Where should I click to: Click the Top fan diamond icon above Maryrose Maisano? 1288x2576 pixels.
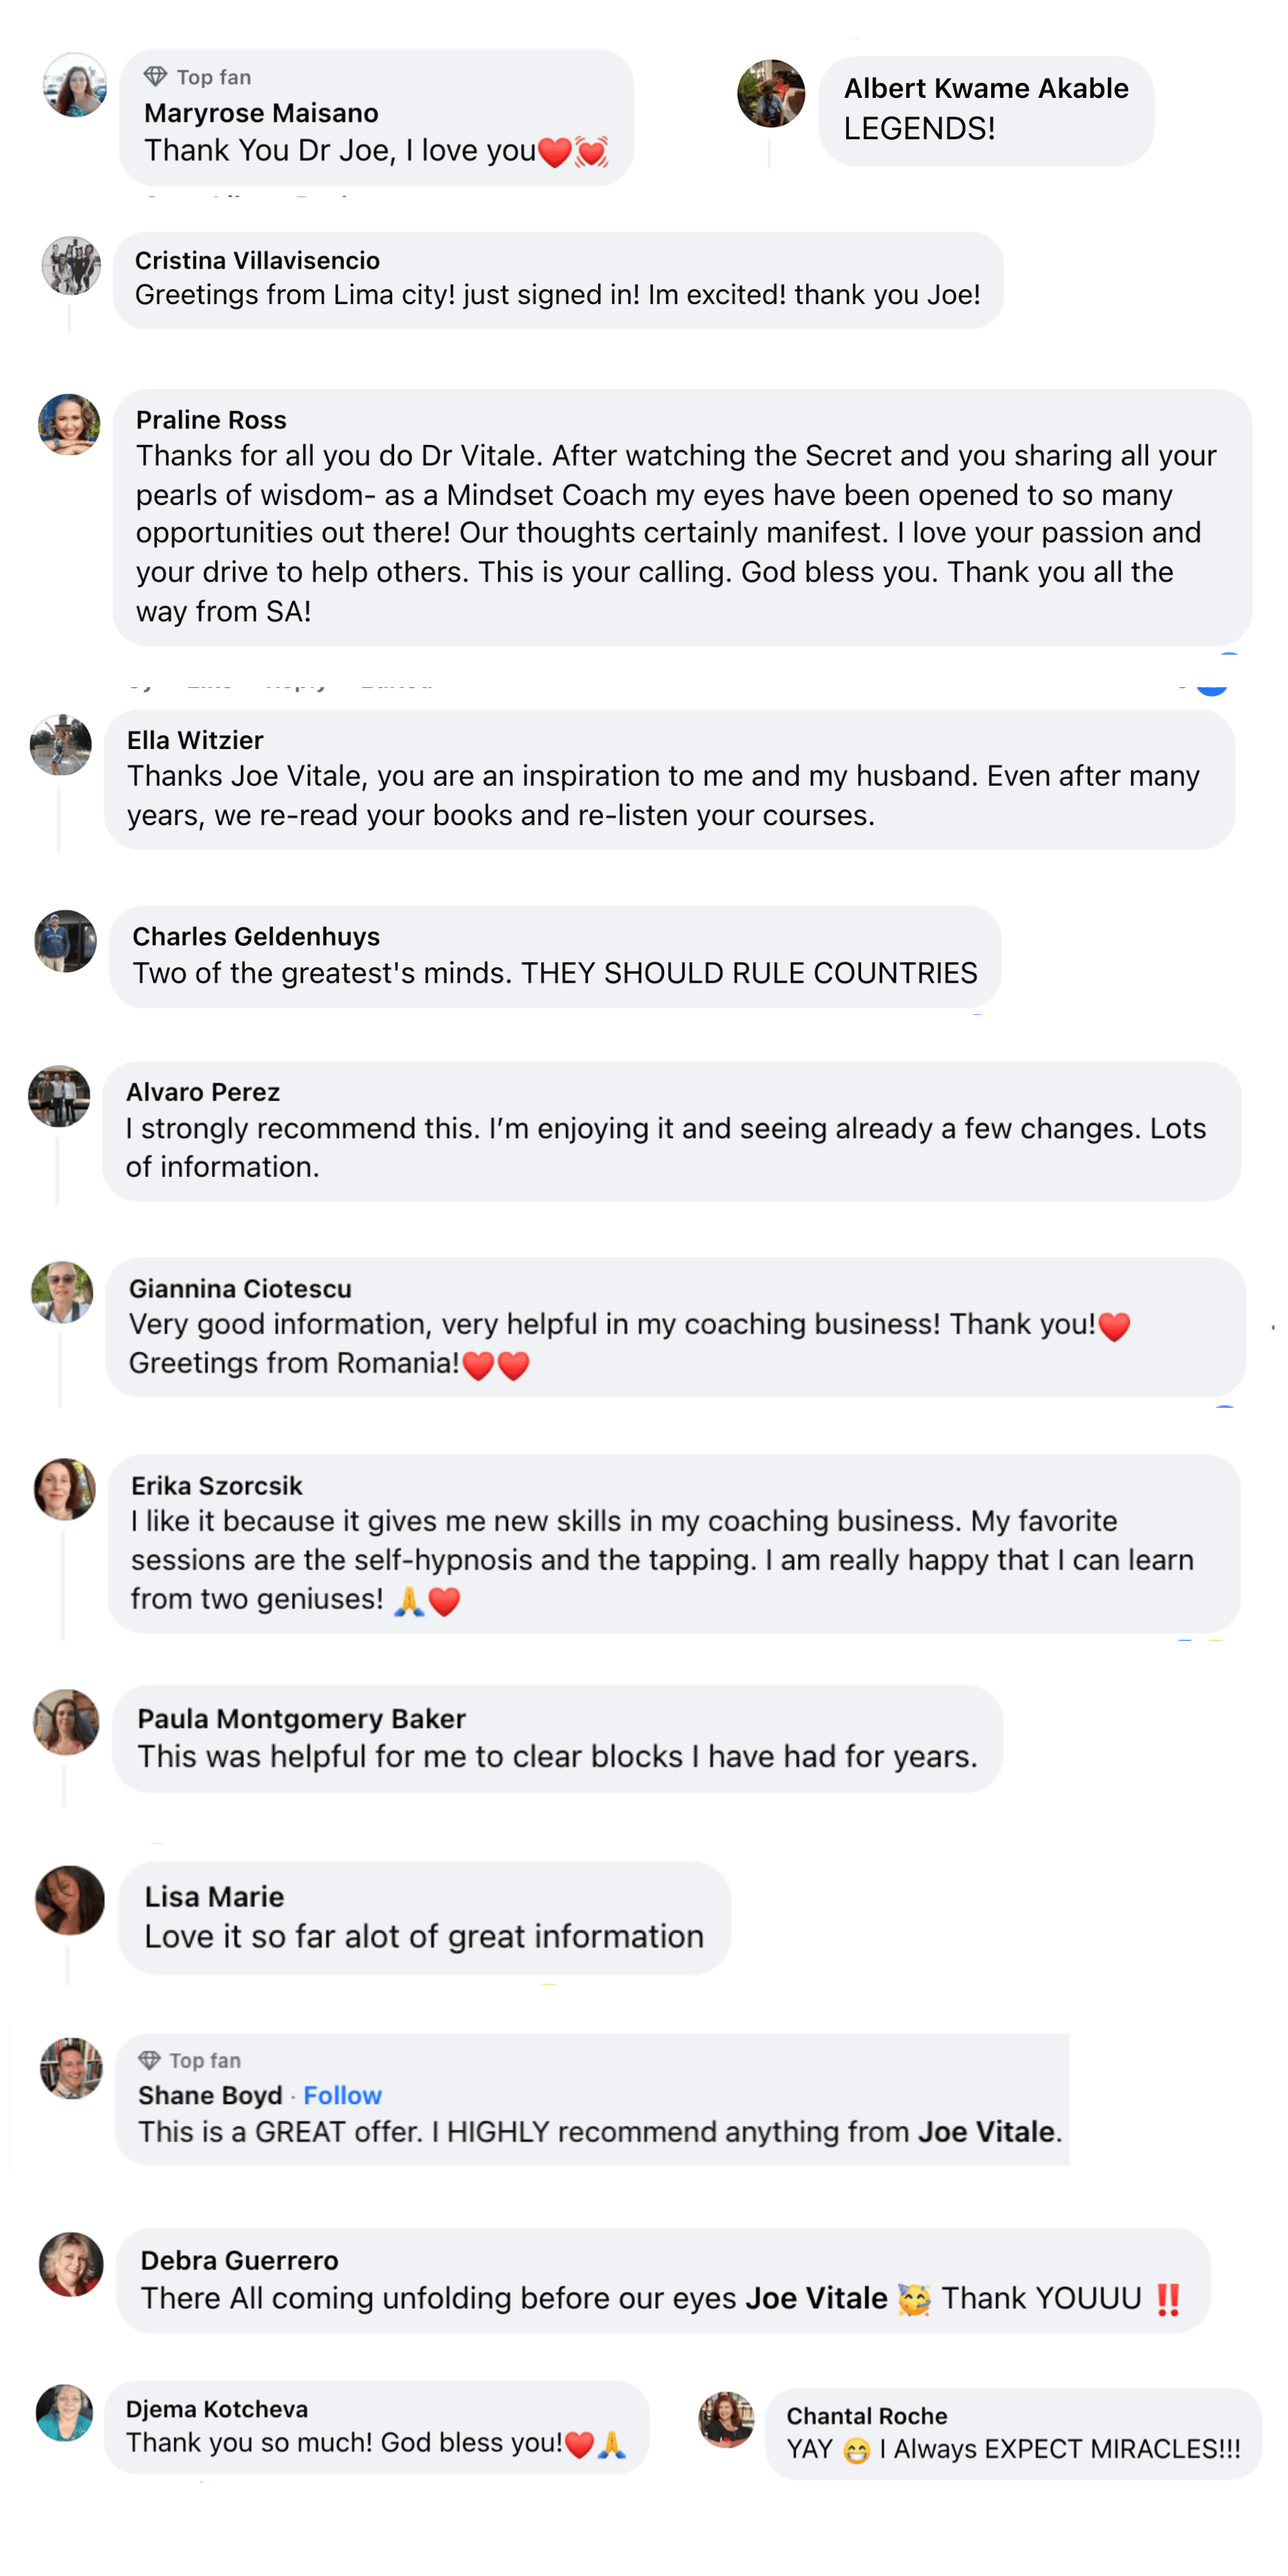[x=155, y=77]
